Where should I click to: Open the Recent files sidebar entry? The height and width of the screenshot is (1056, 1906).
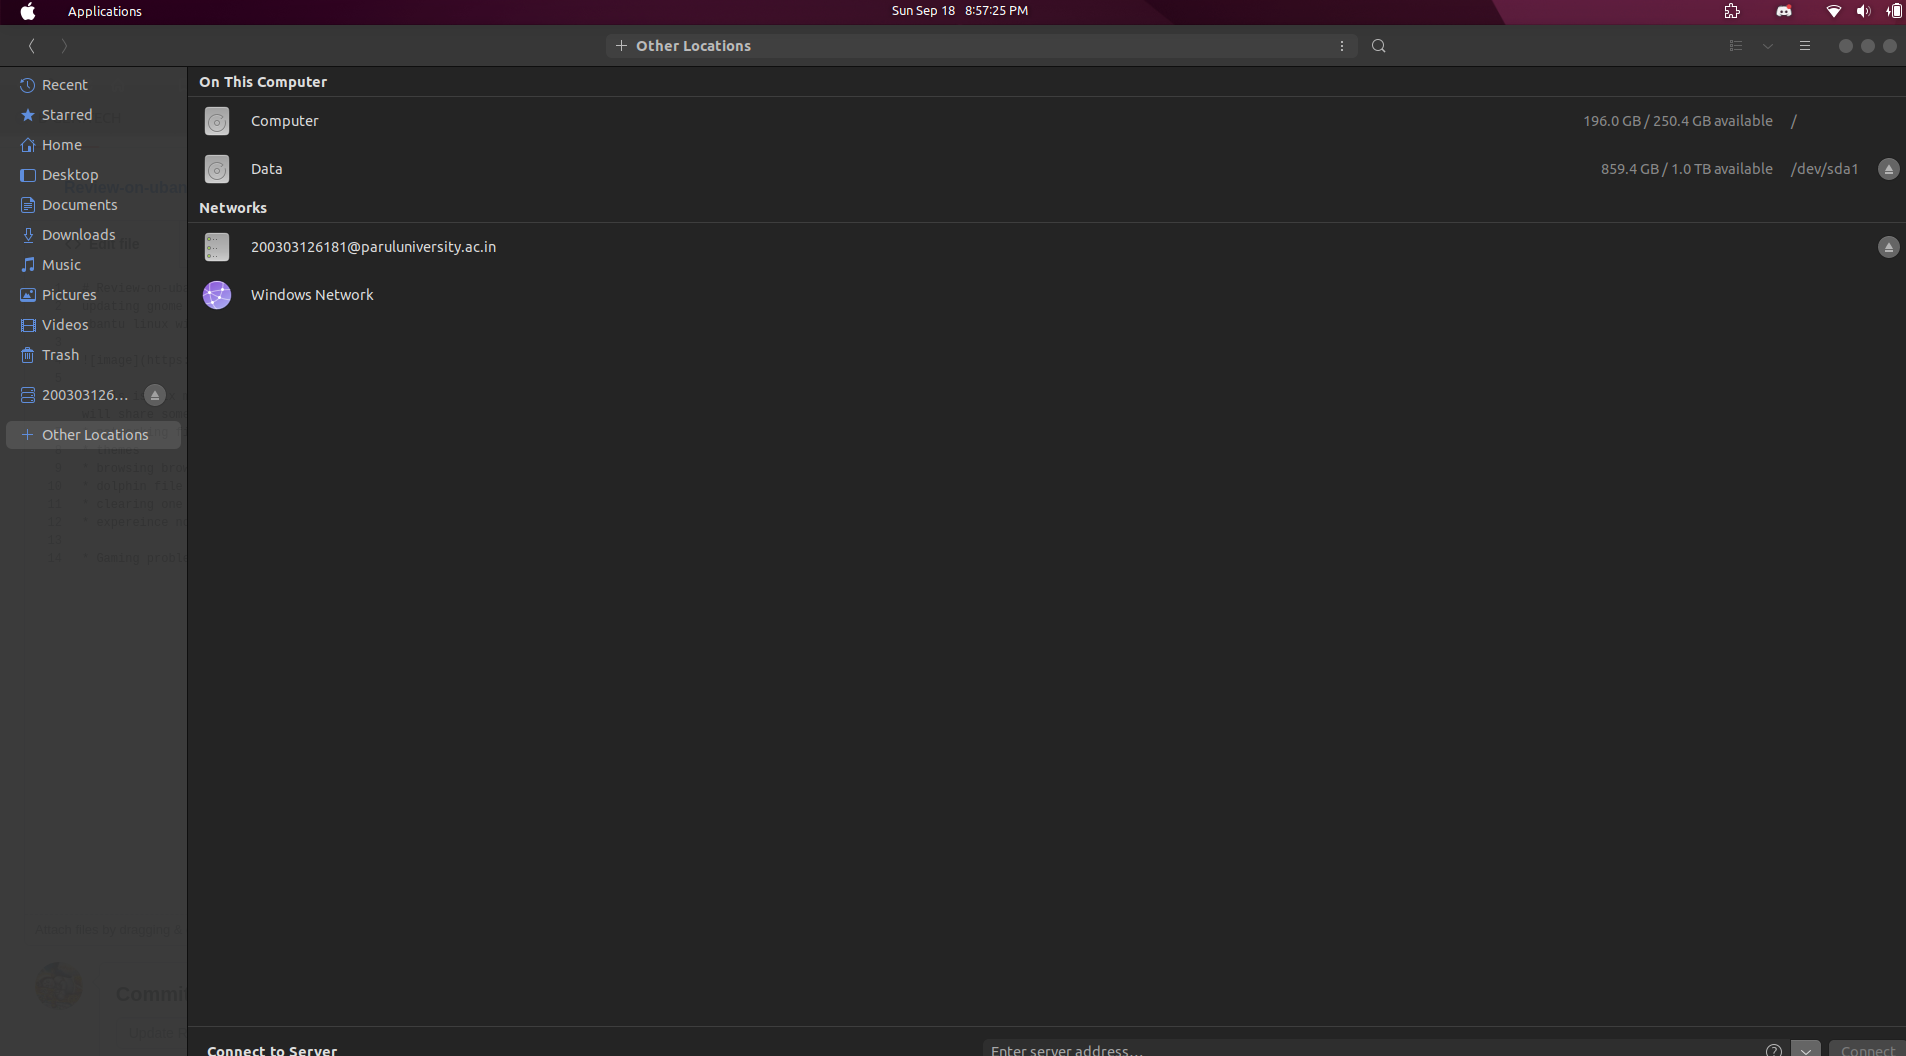point(66,85)
